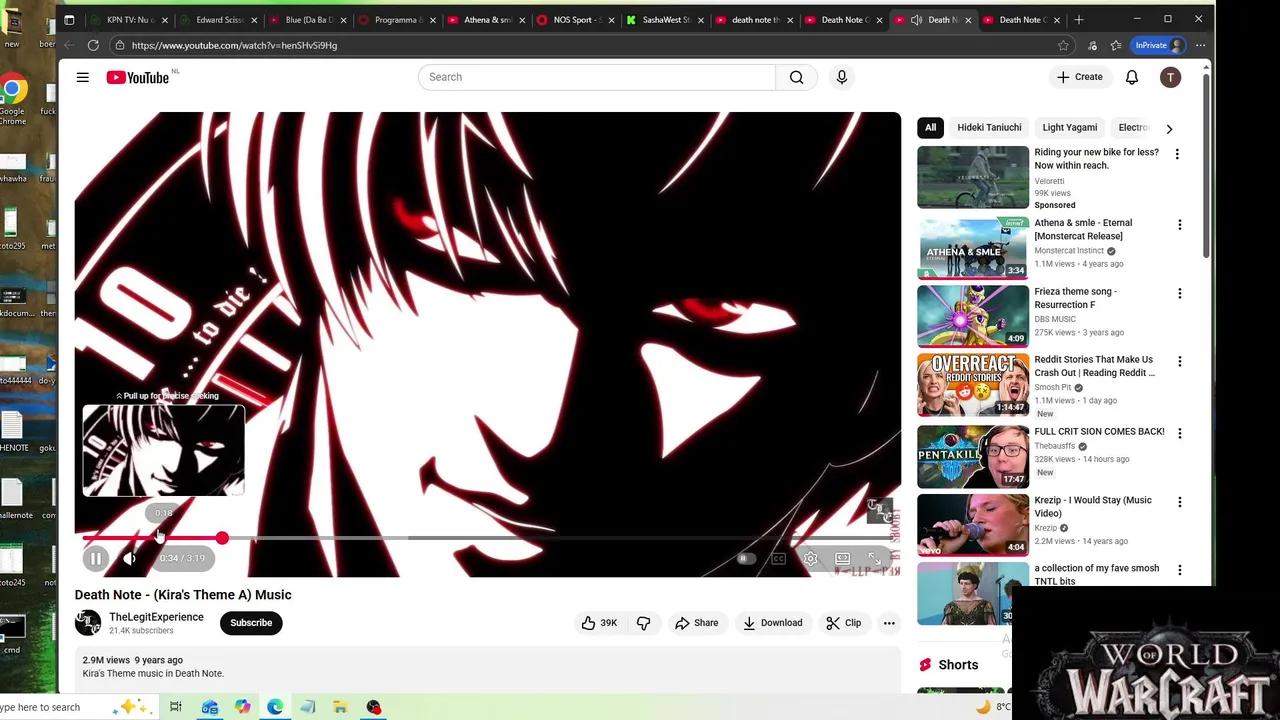
Task: Mute the video using the speaker icon
Action: (130, 559)
